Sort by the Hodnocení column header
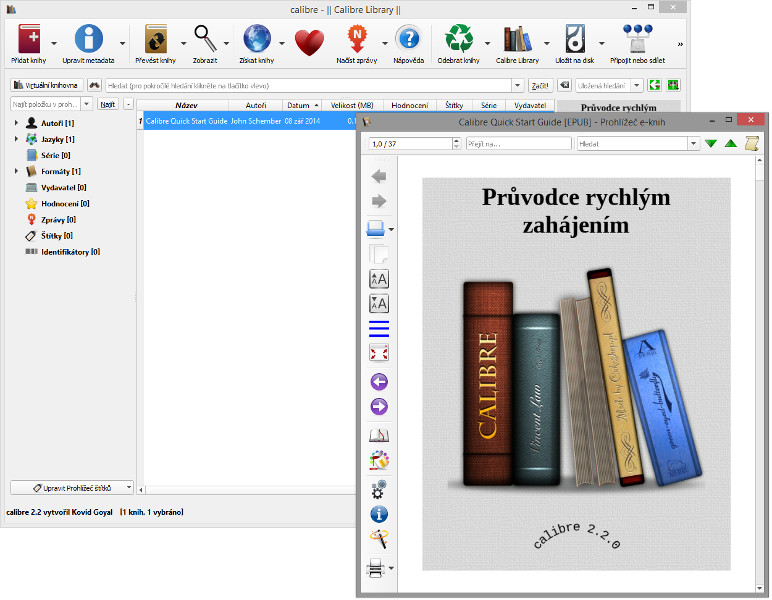This screenshot has width=772, height=600. [x=410, y=105]
